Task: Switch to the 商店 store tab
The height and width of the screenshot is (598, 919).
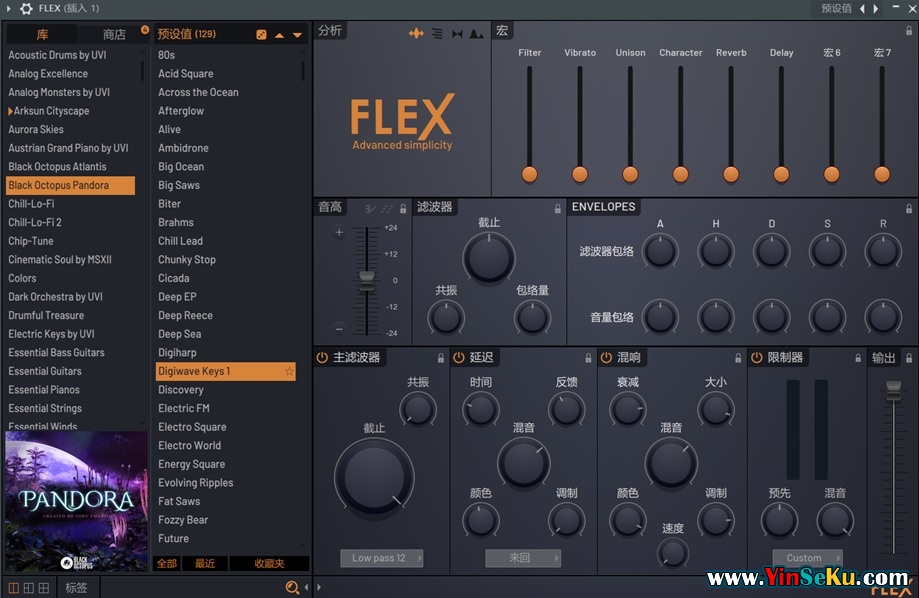Action: click(x=114, y=34)
